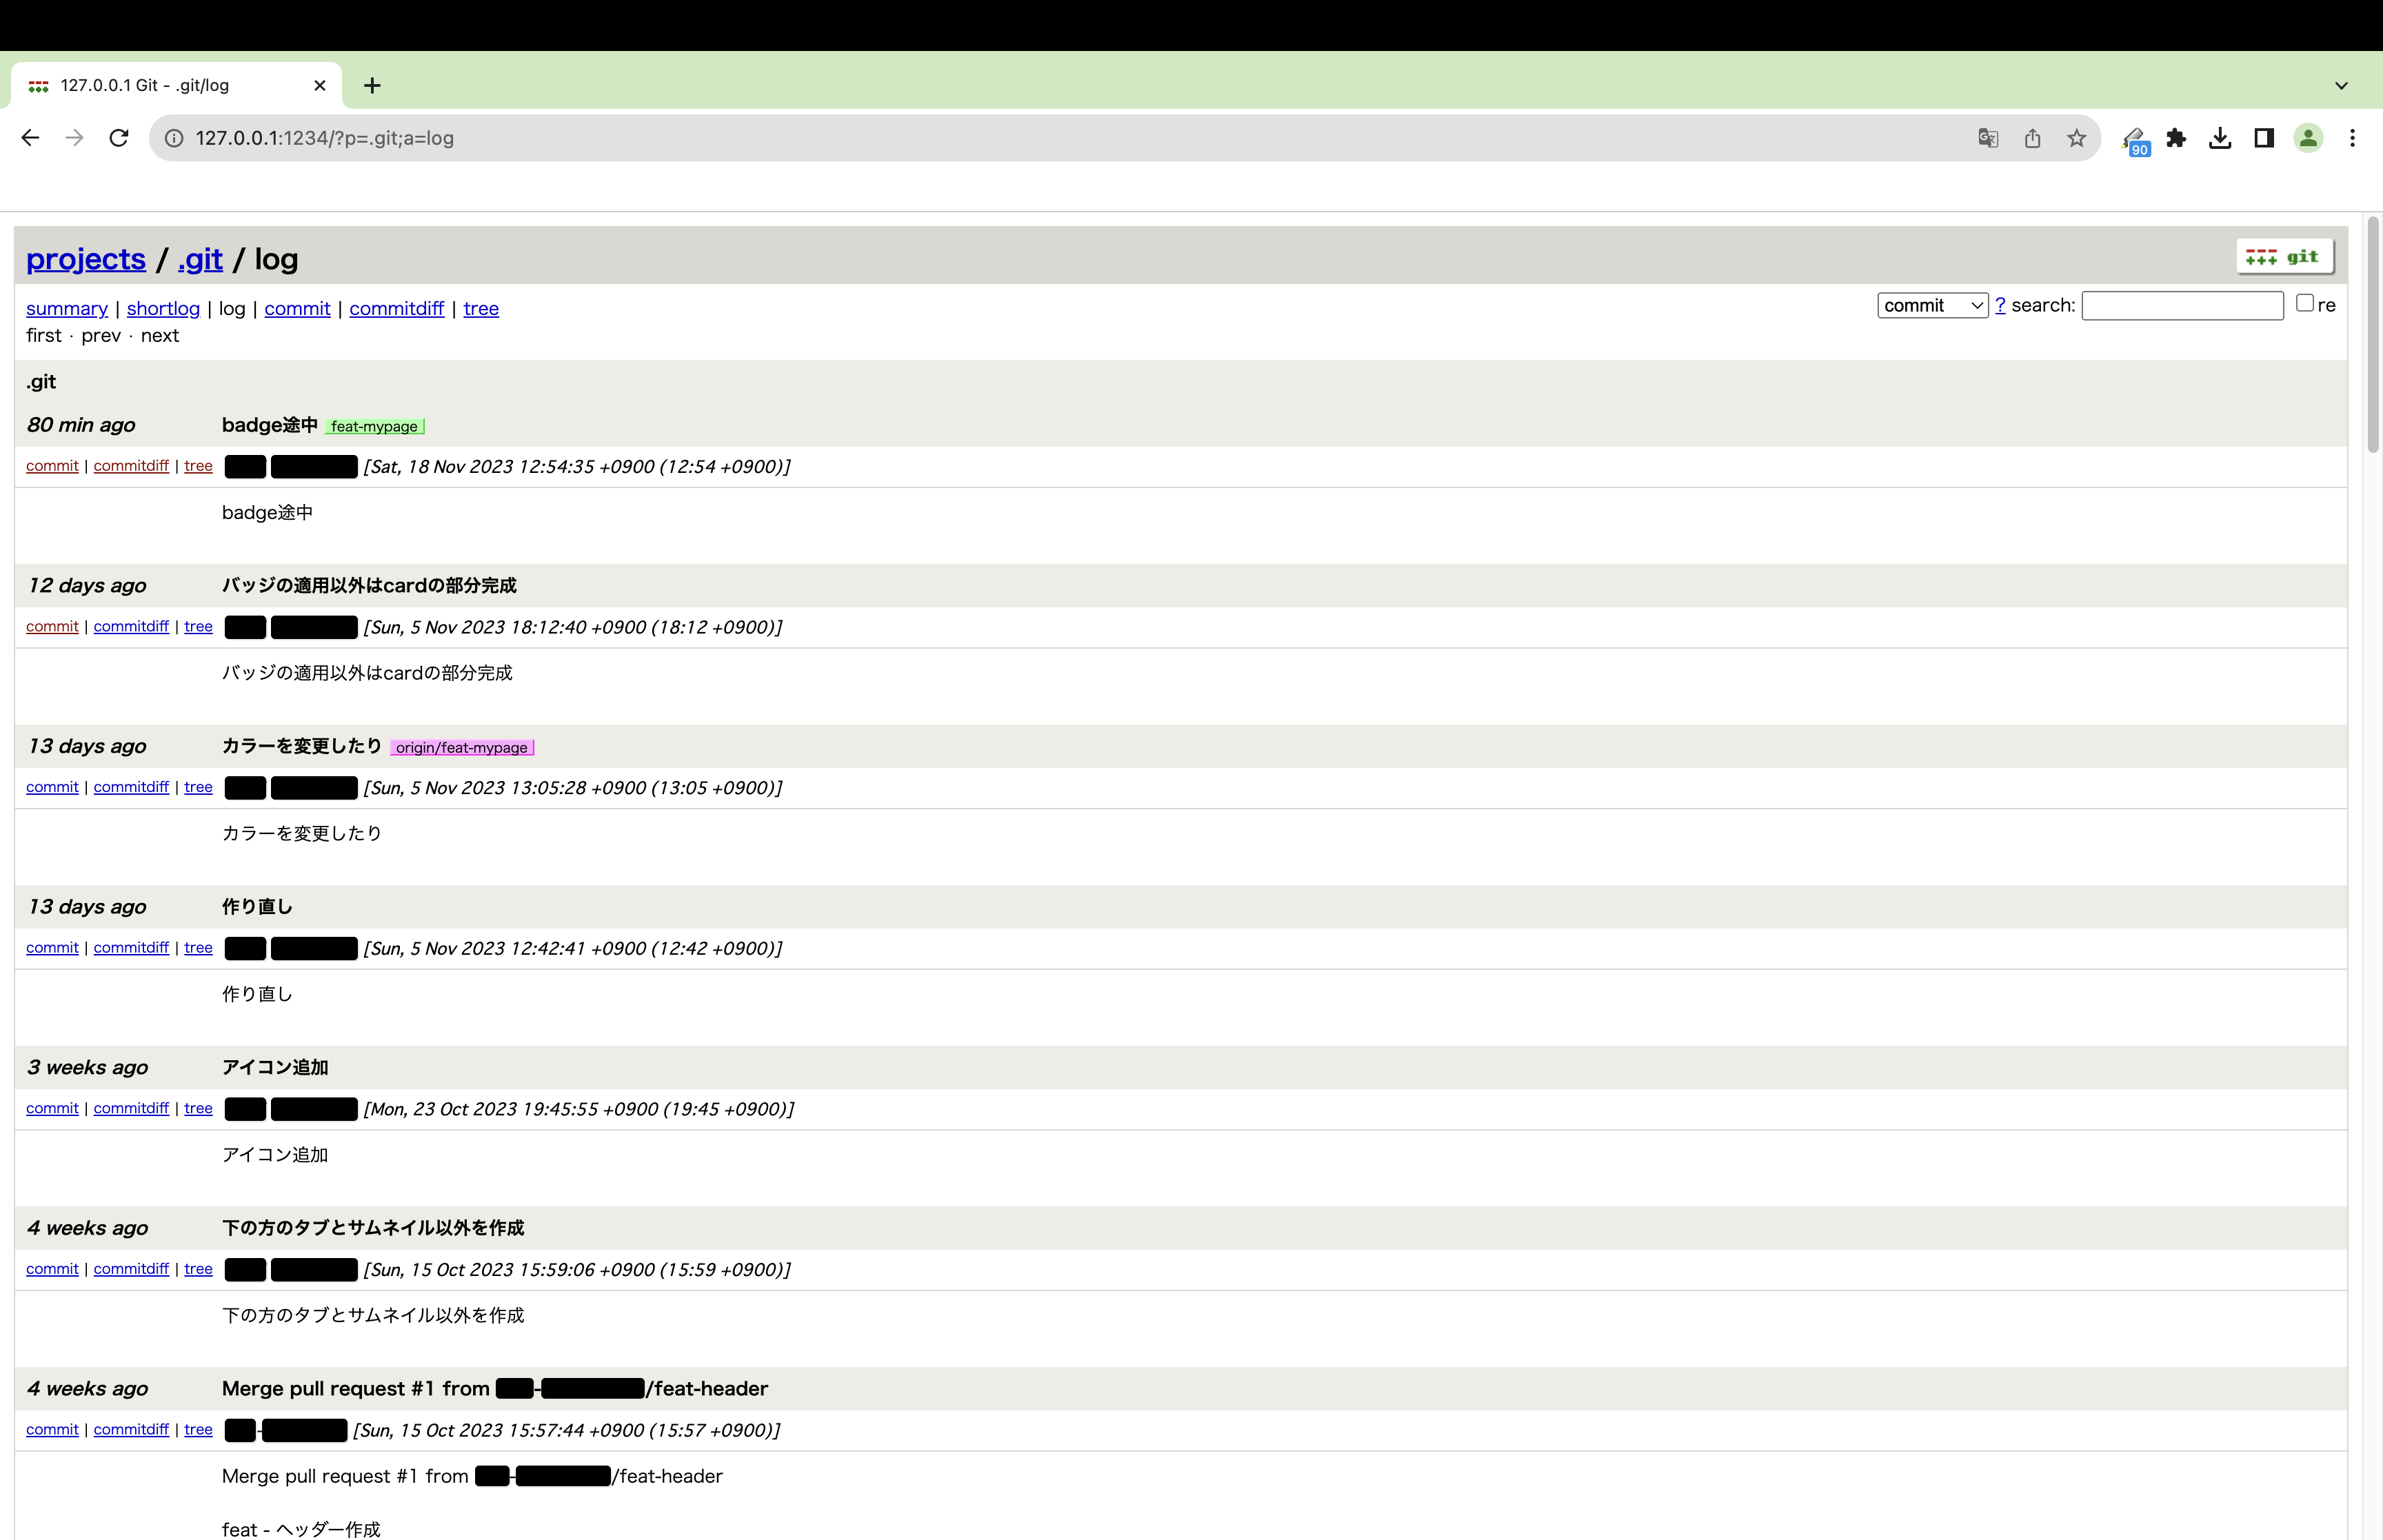Click the translate page icon
2383x1540 pixels.
pos(1988,138)
